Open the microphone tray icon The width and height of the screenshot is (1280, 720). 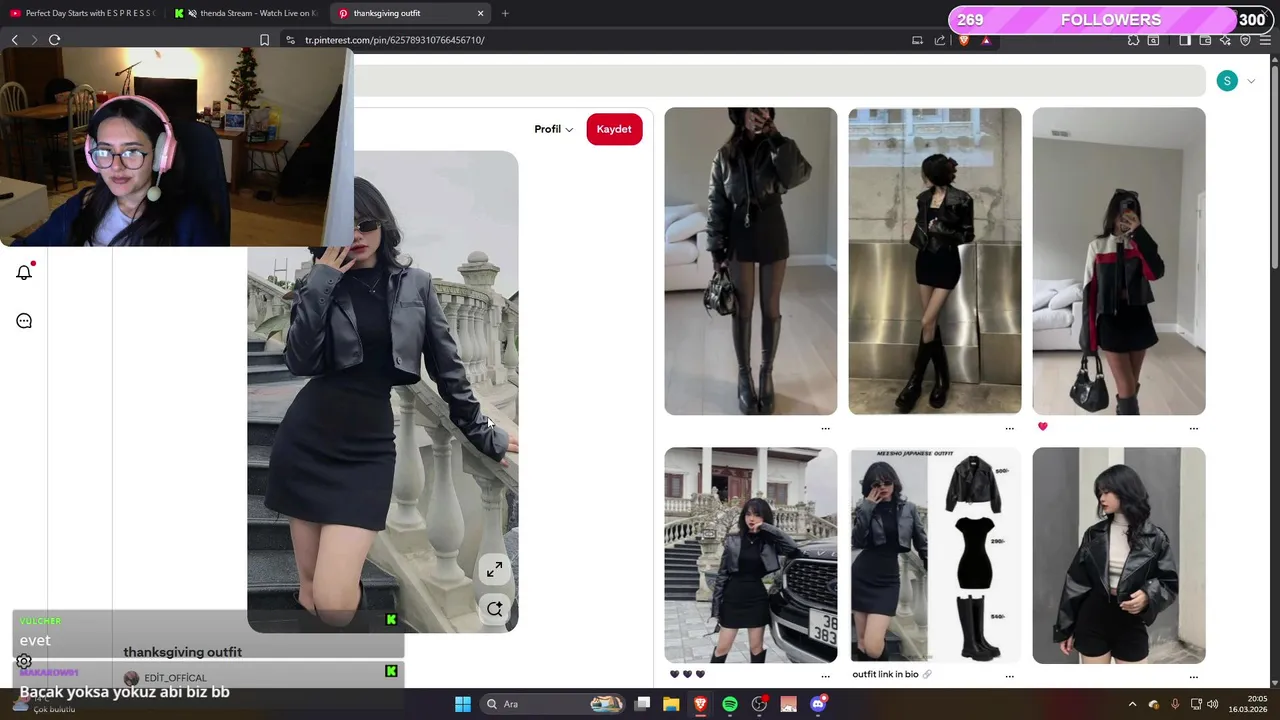coord(1175,704)
